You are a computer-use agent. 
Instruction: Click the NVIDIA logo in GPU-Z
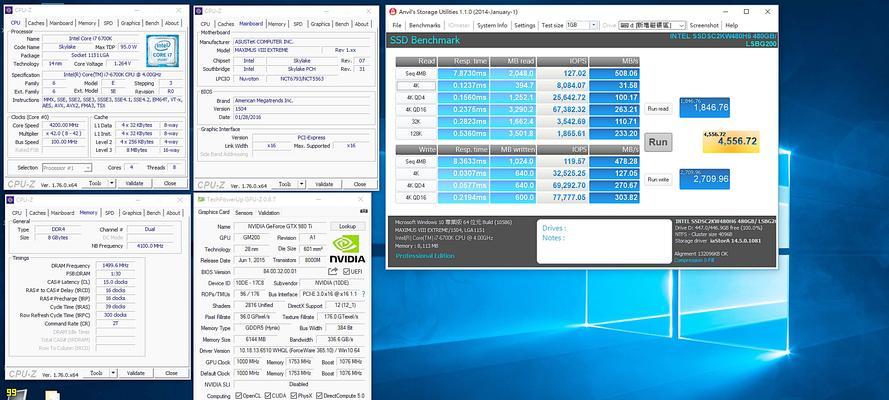[349, 249]
